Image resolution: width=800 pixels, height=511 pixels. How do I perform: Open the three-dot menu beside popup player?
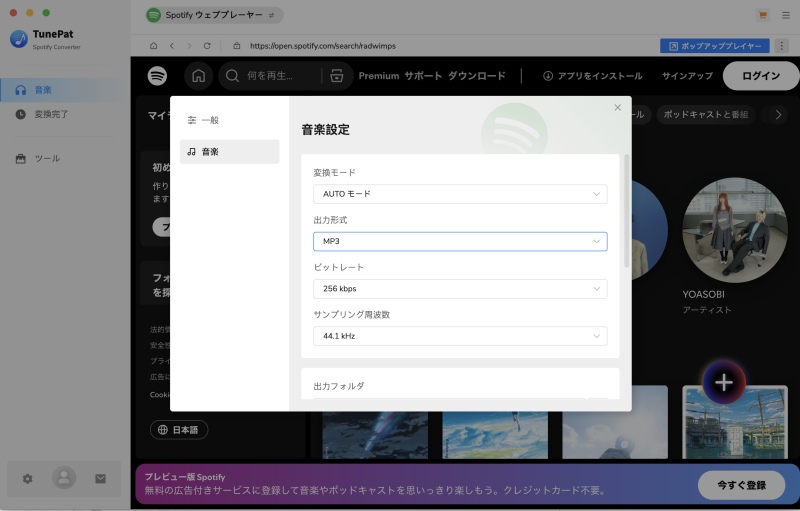click(781, 46)
